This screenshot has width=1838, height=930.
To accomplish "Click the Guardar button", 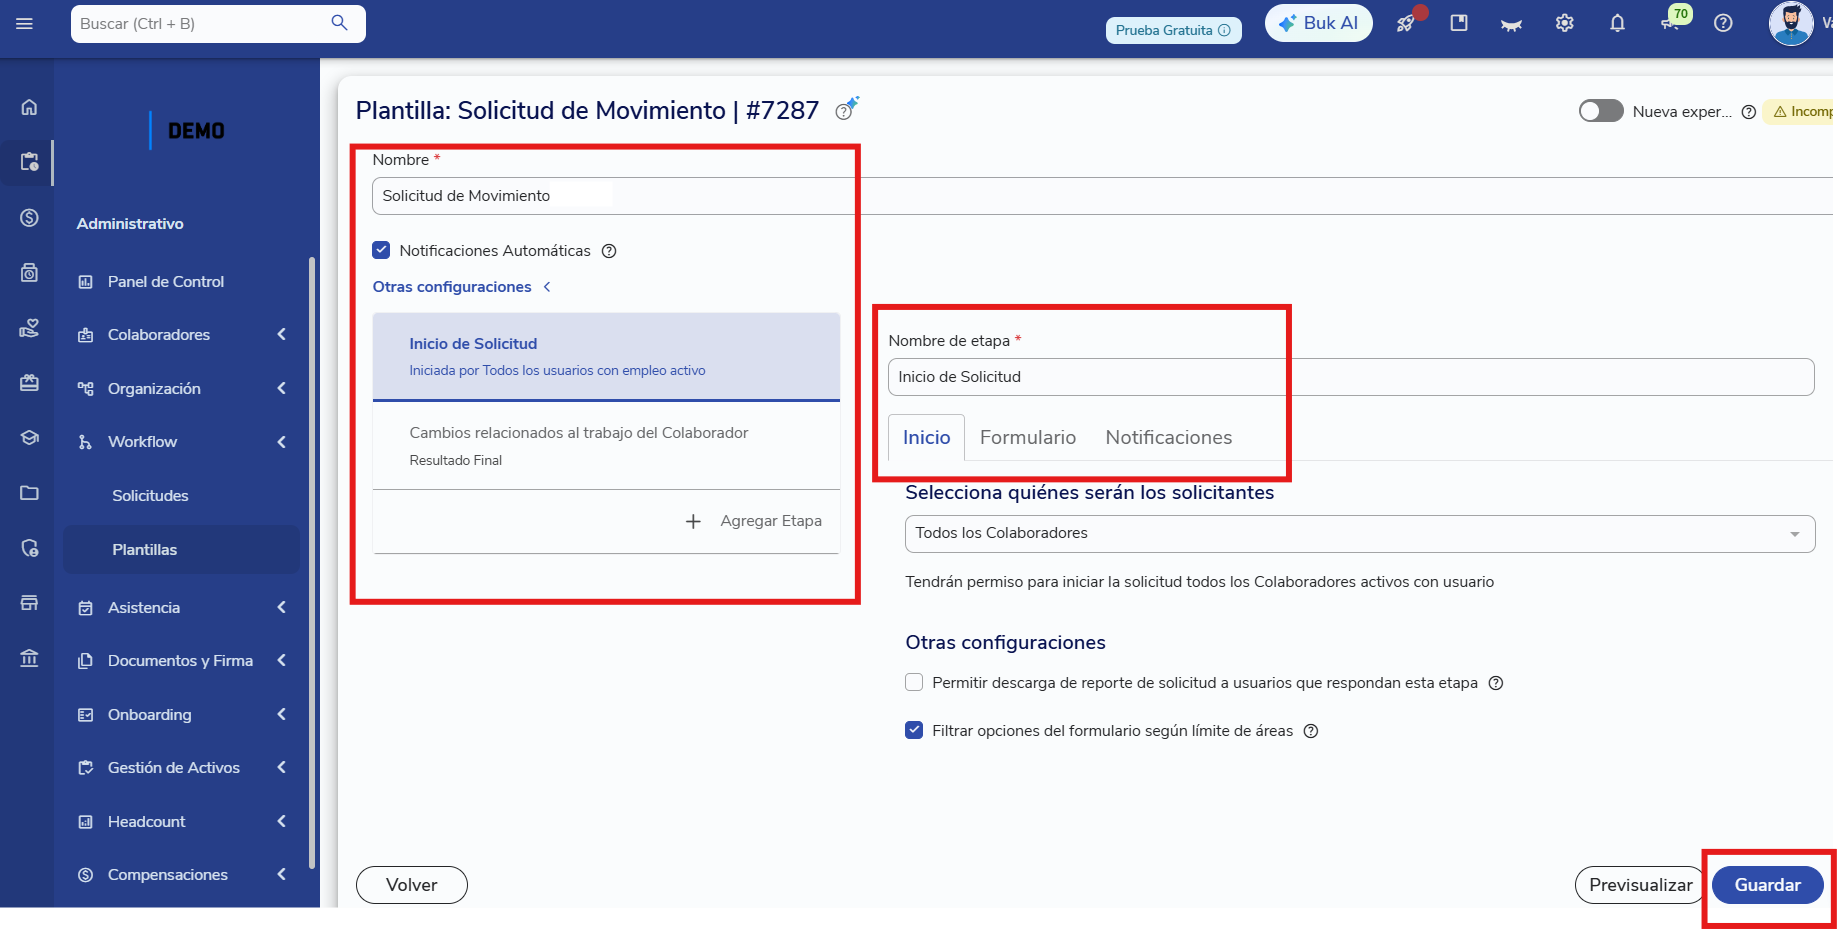I will click(x=1767, y=885).
